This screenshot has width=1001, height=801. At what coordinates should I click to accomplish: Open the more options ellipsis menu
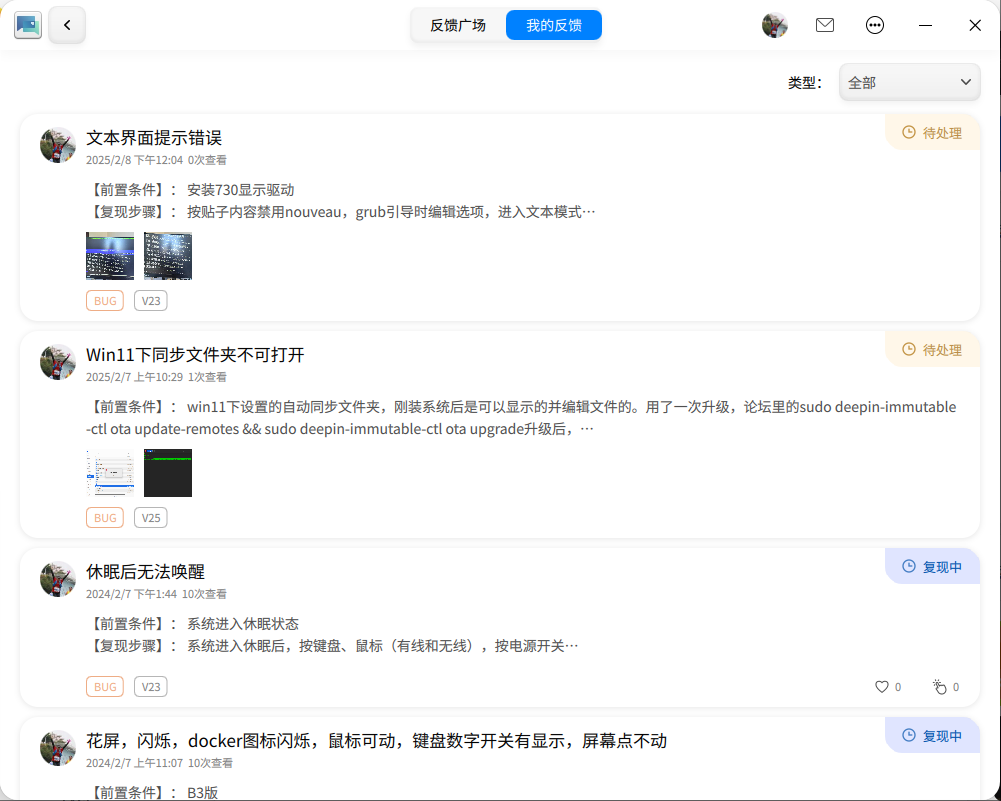875,26
